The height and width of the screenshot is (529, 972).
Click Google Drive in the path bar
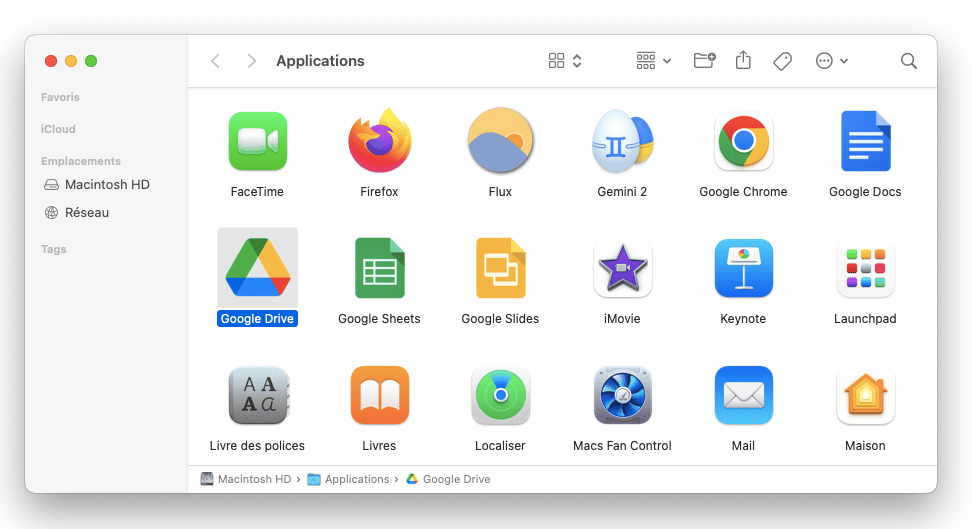tap(448, 479)
